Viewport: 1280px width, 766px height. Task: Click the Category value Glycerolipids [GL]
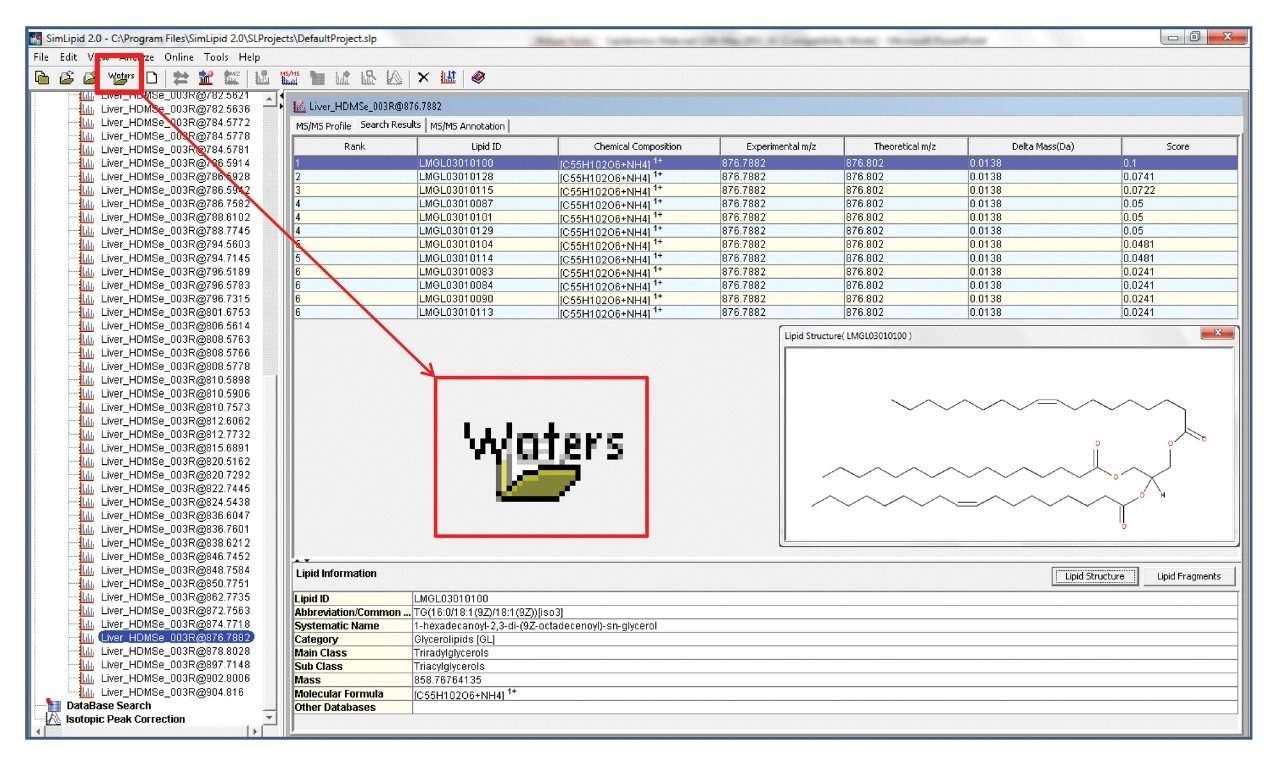click(x=824, y=639)
